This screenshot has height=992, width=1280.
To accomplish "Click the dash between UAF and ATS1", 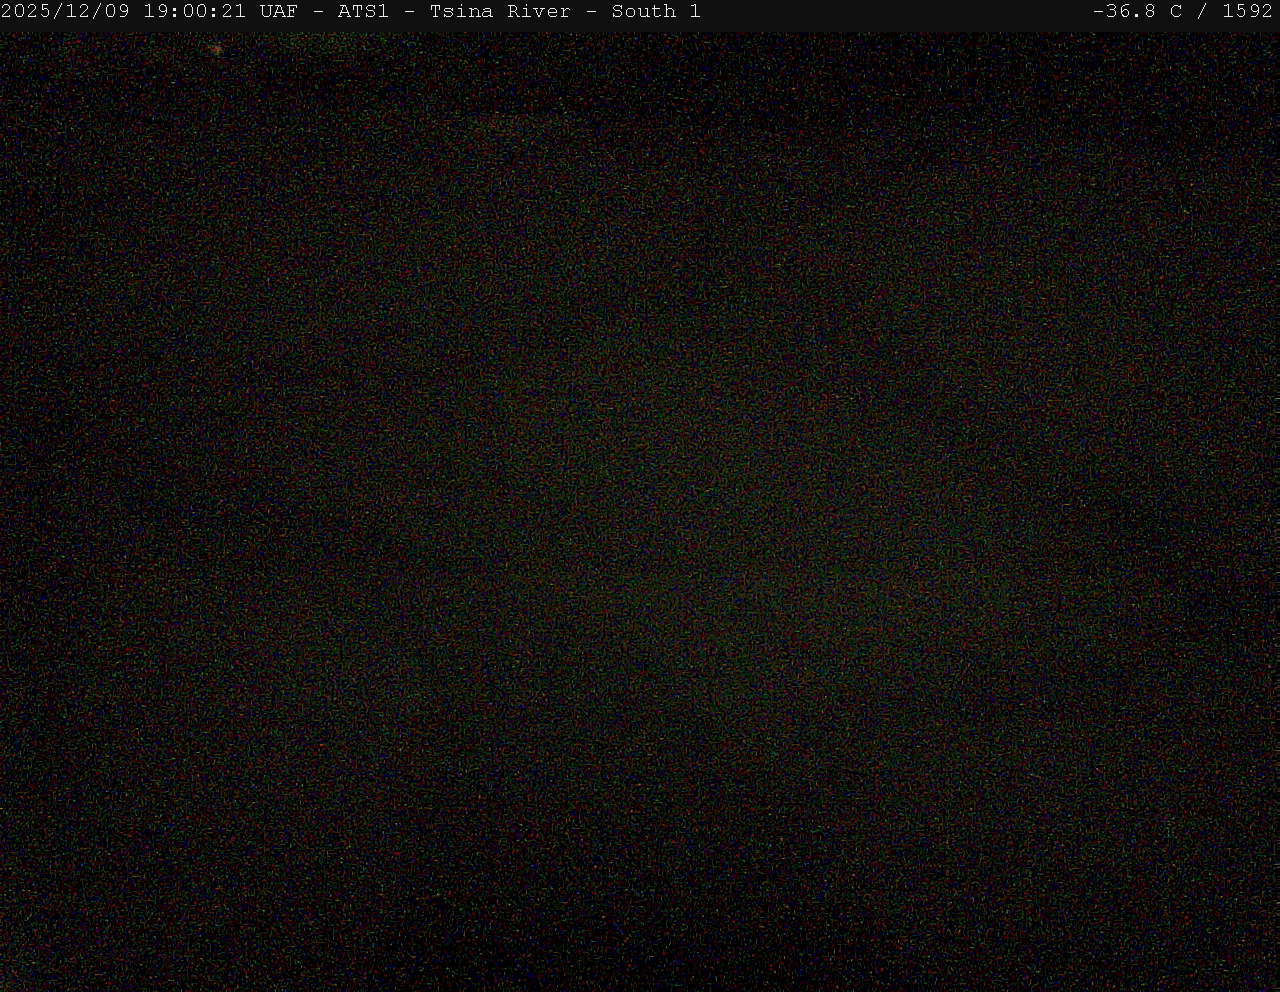I will coord(318,12).
